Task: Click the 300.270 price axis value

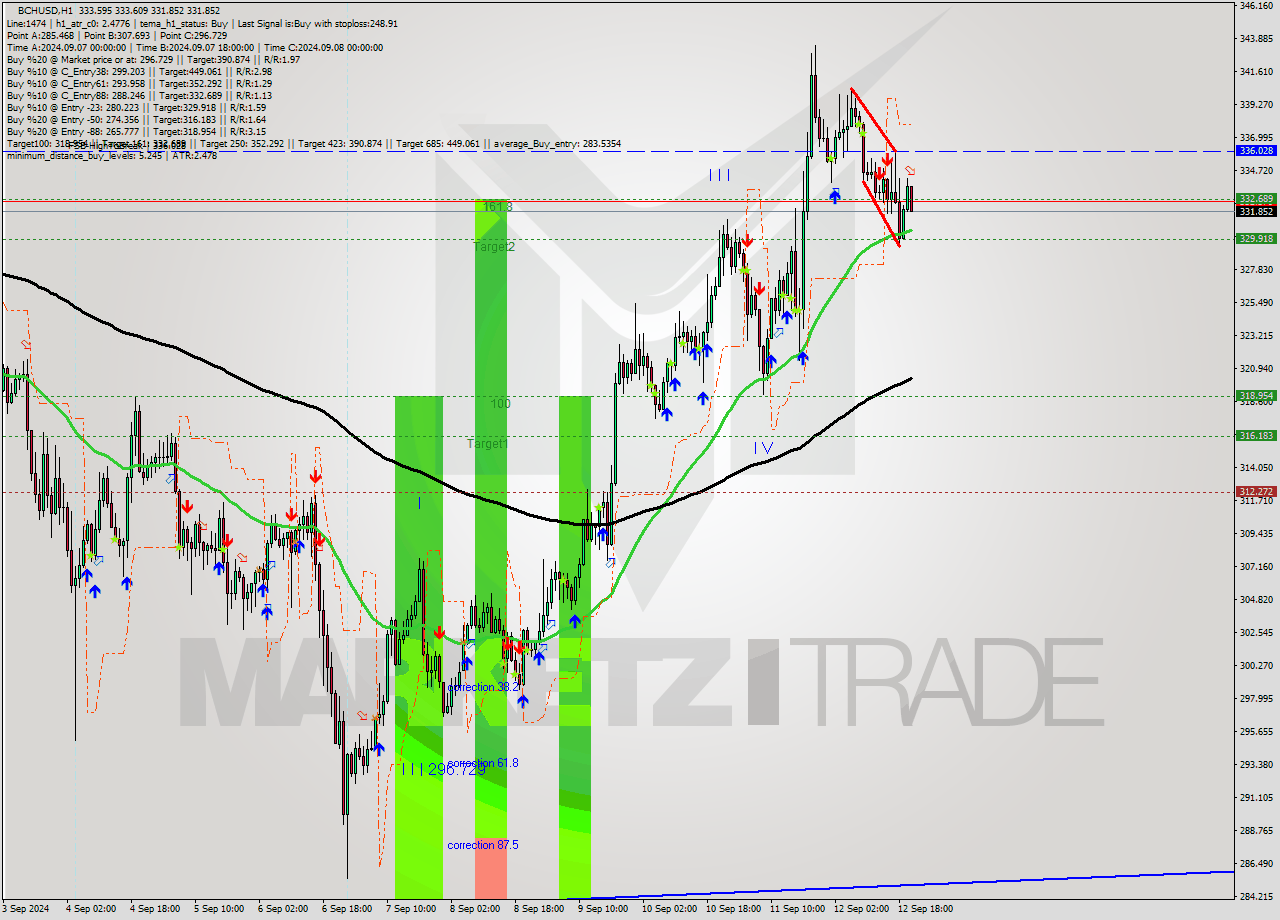Action: pyautogui.click(x=1256, y=666)
